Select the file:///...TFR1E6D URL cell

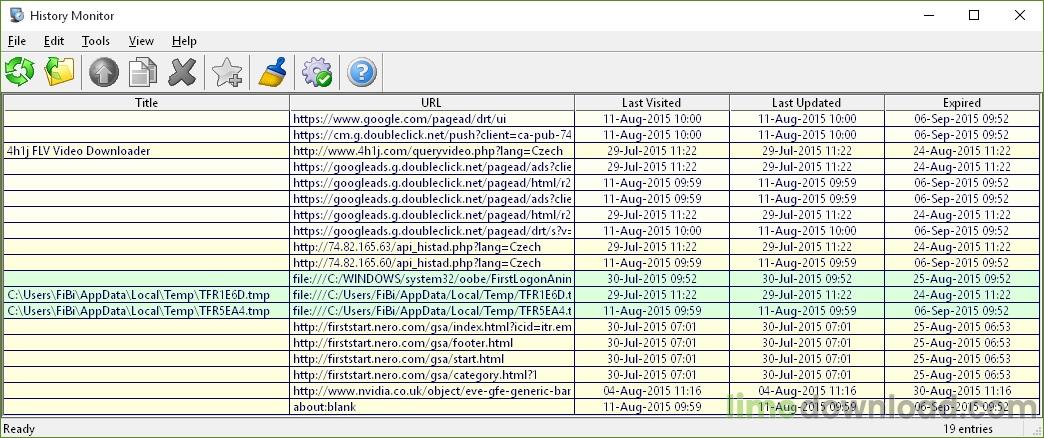(431, 295)
